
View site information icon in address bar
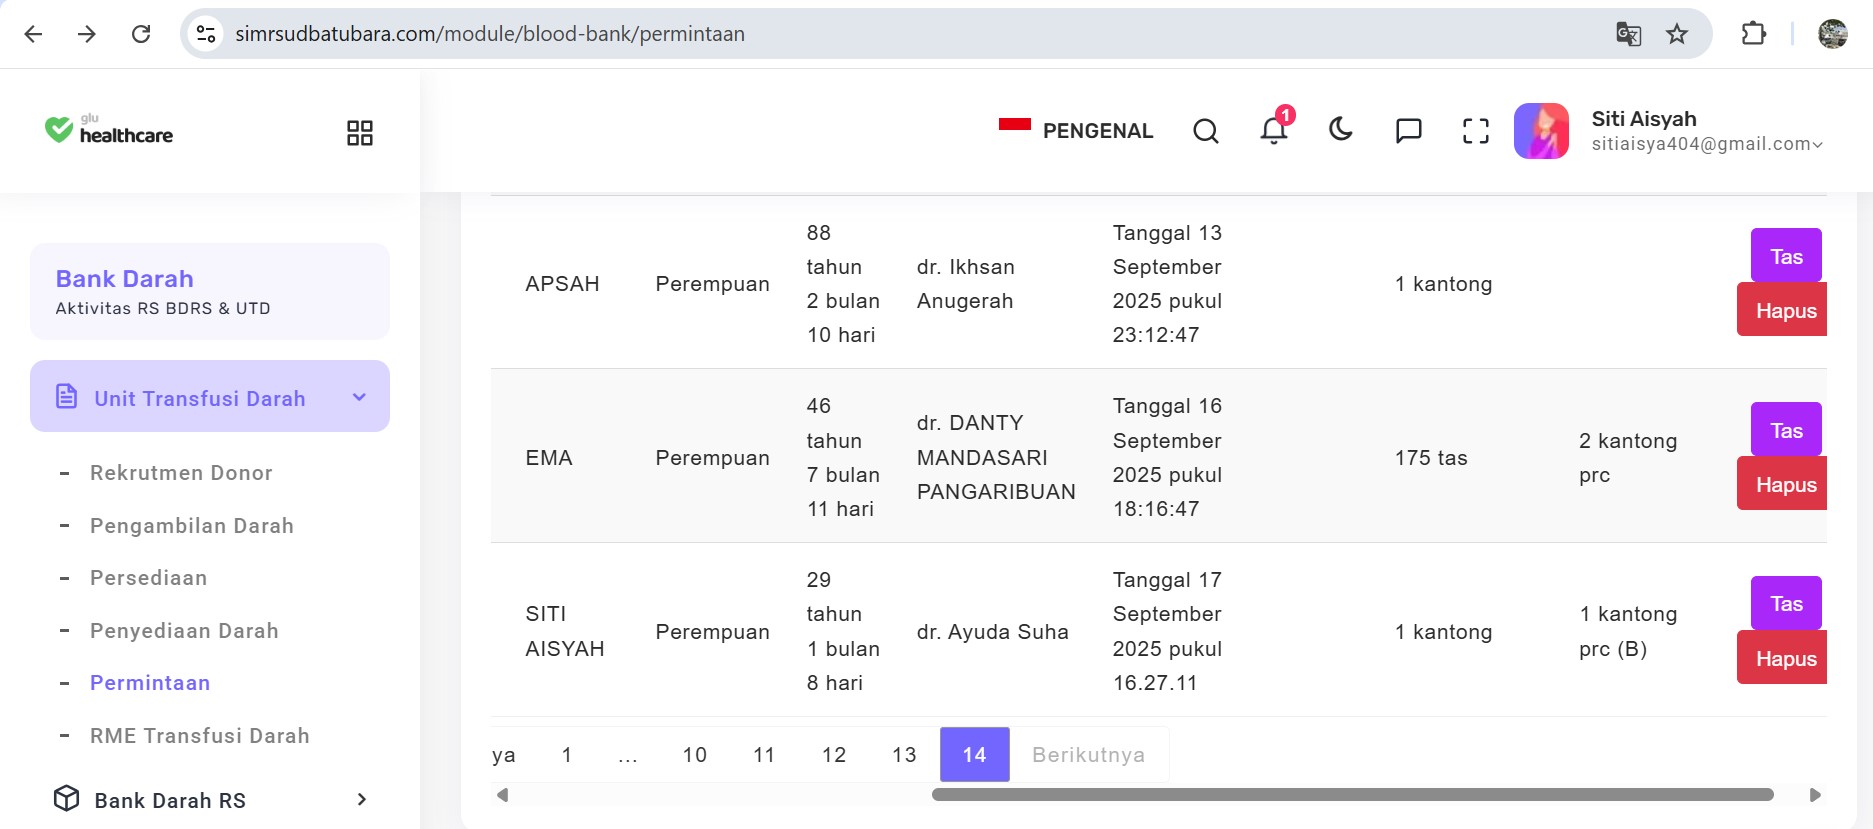(206, 34)
